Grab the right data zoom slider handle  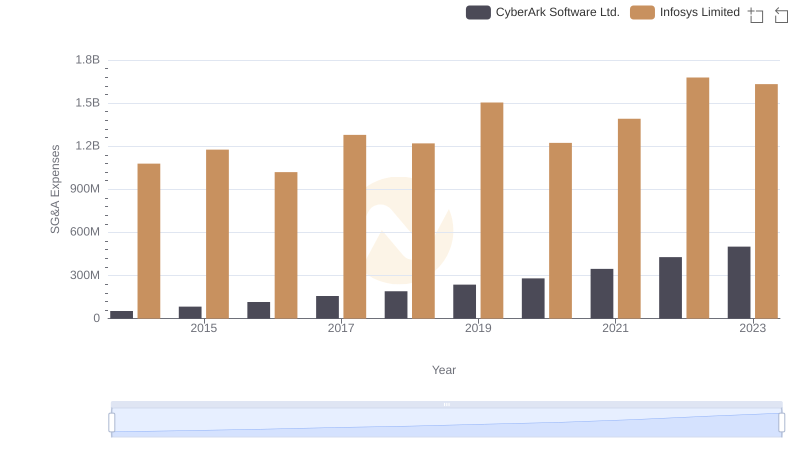[x=781, y=422]
